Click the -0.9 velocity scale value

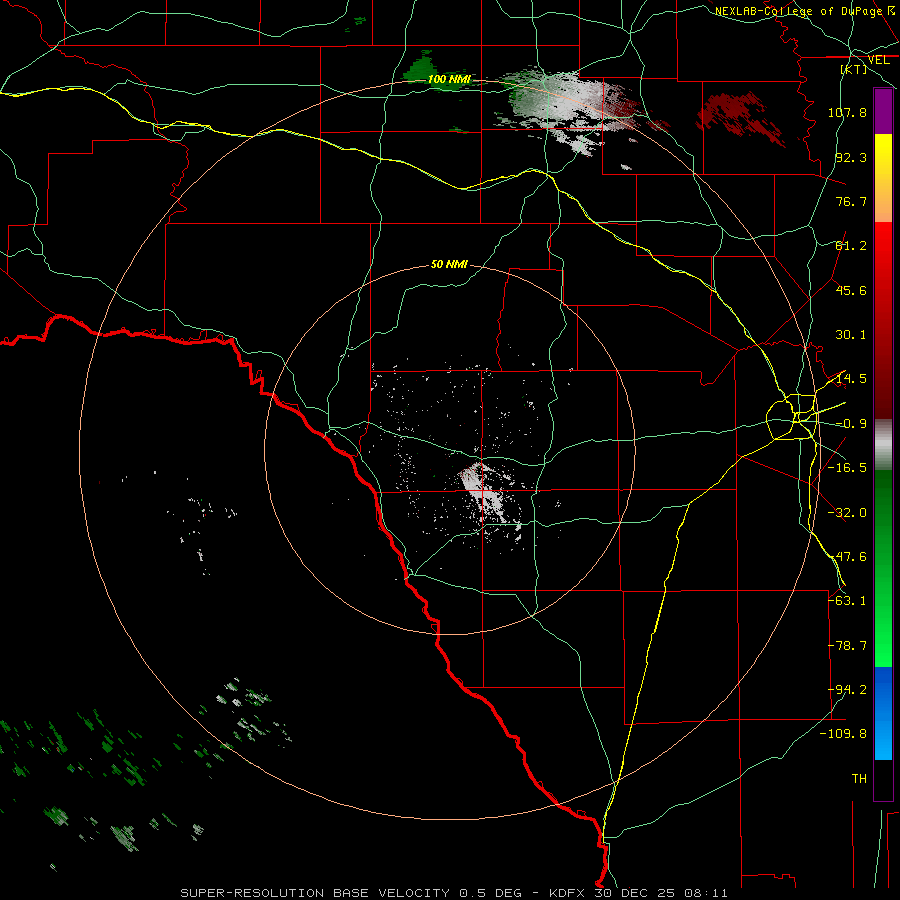point(851,424)
